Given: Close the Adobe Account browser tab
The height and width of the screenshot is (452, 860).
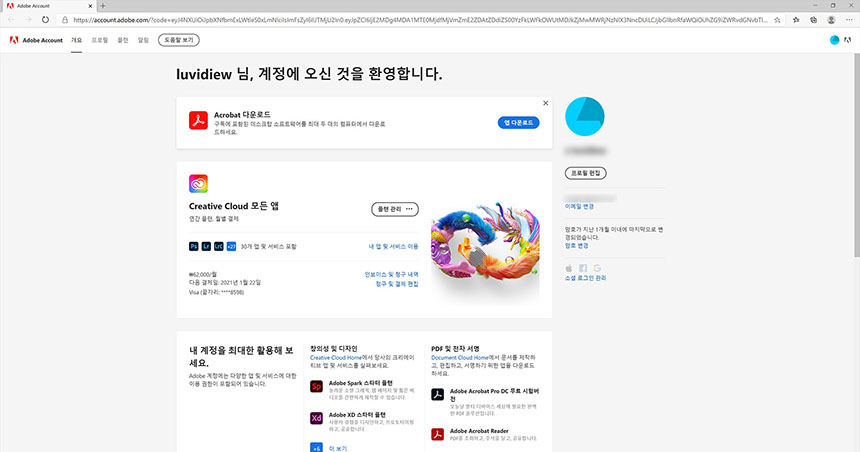Looking at the screenshot, I should coord(90,6).
